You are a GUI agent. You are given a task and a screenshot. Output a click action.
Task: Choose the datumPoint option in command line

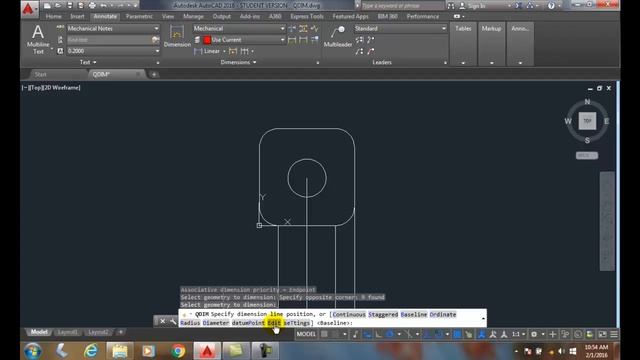[x=248, y=323]
